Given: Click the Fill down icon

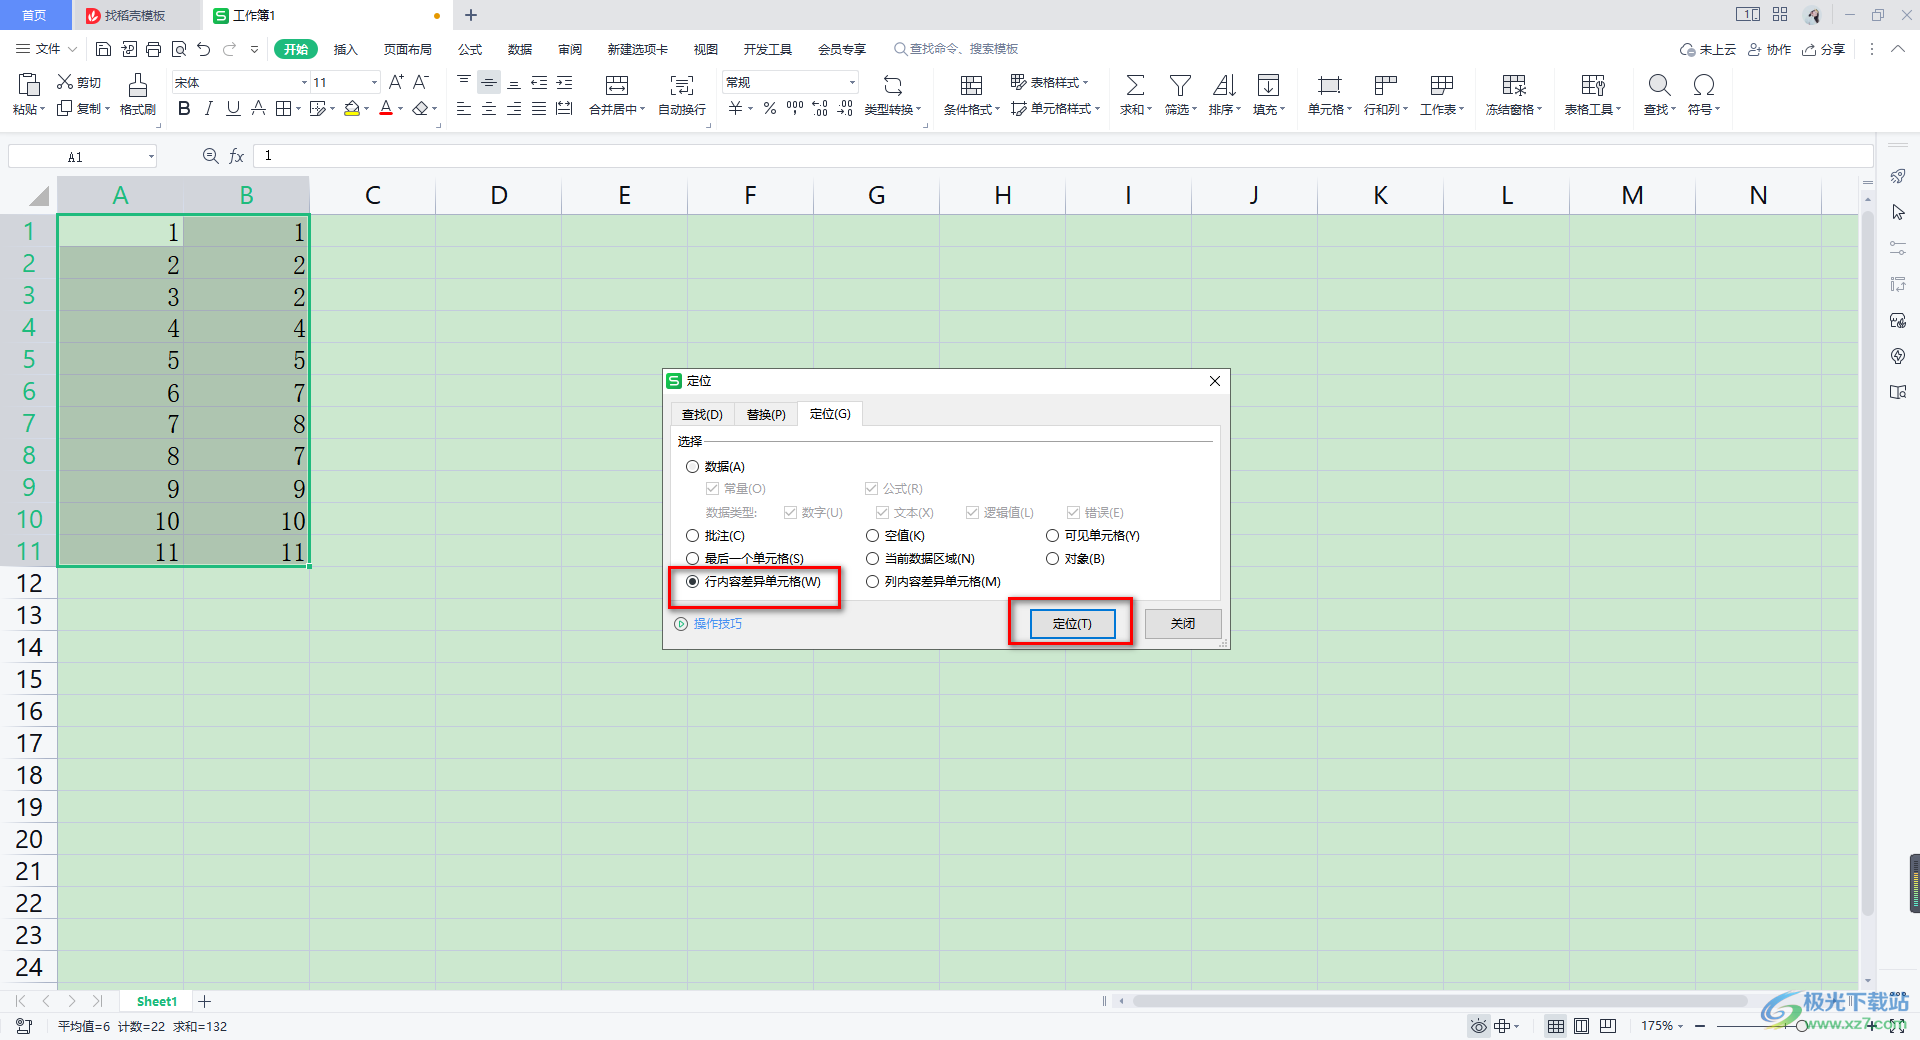Looking at the screenshot, I should (x=1268, y=85).
